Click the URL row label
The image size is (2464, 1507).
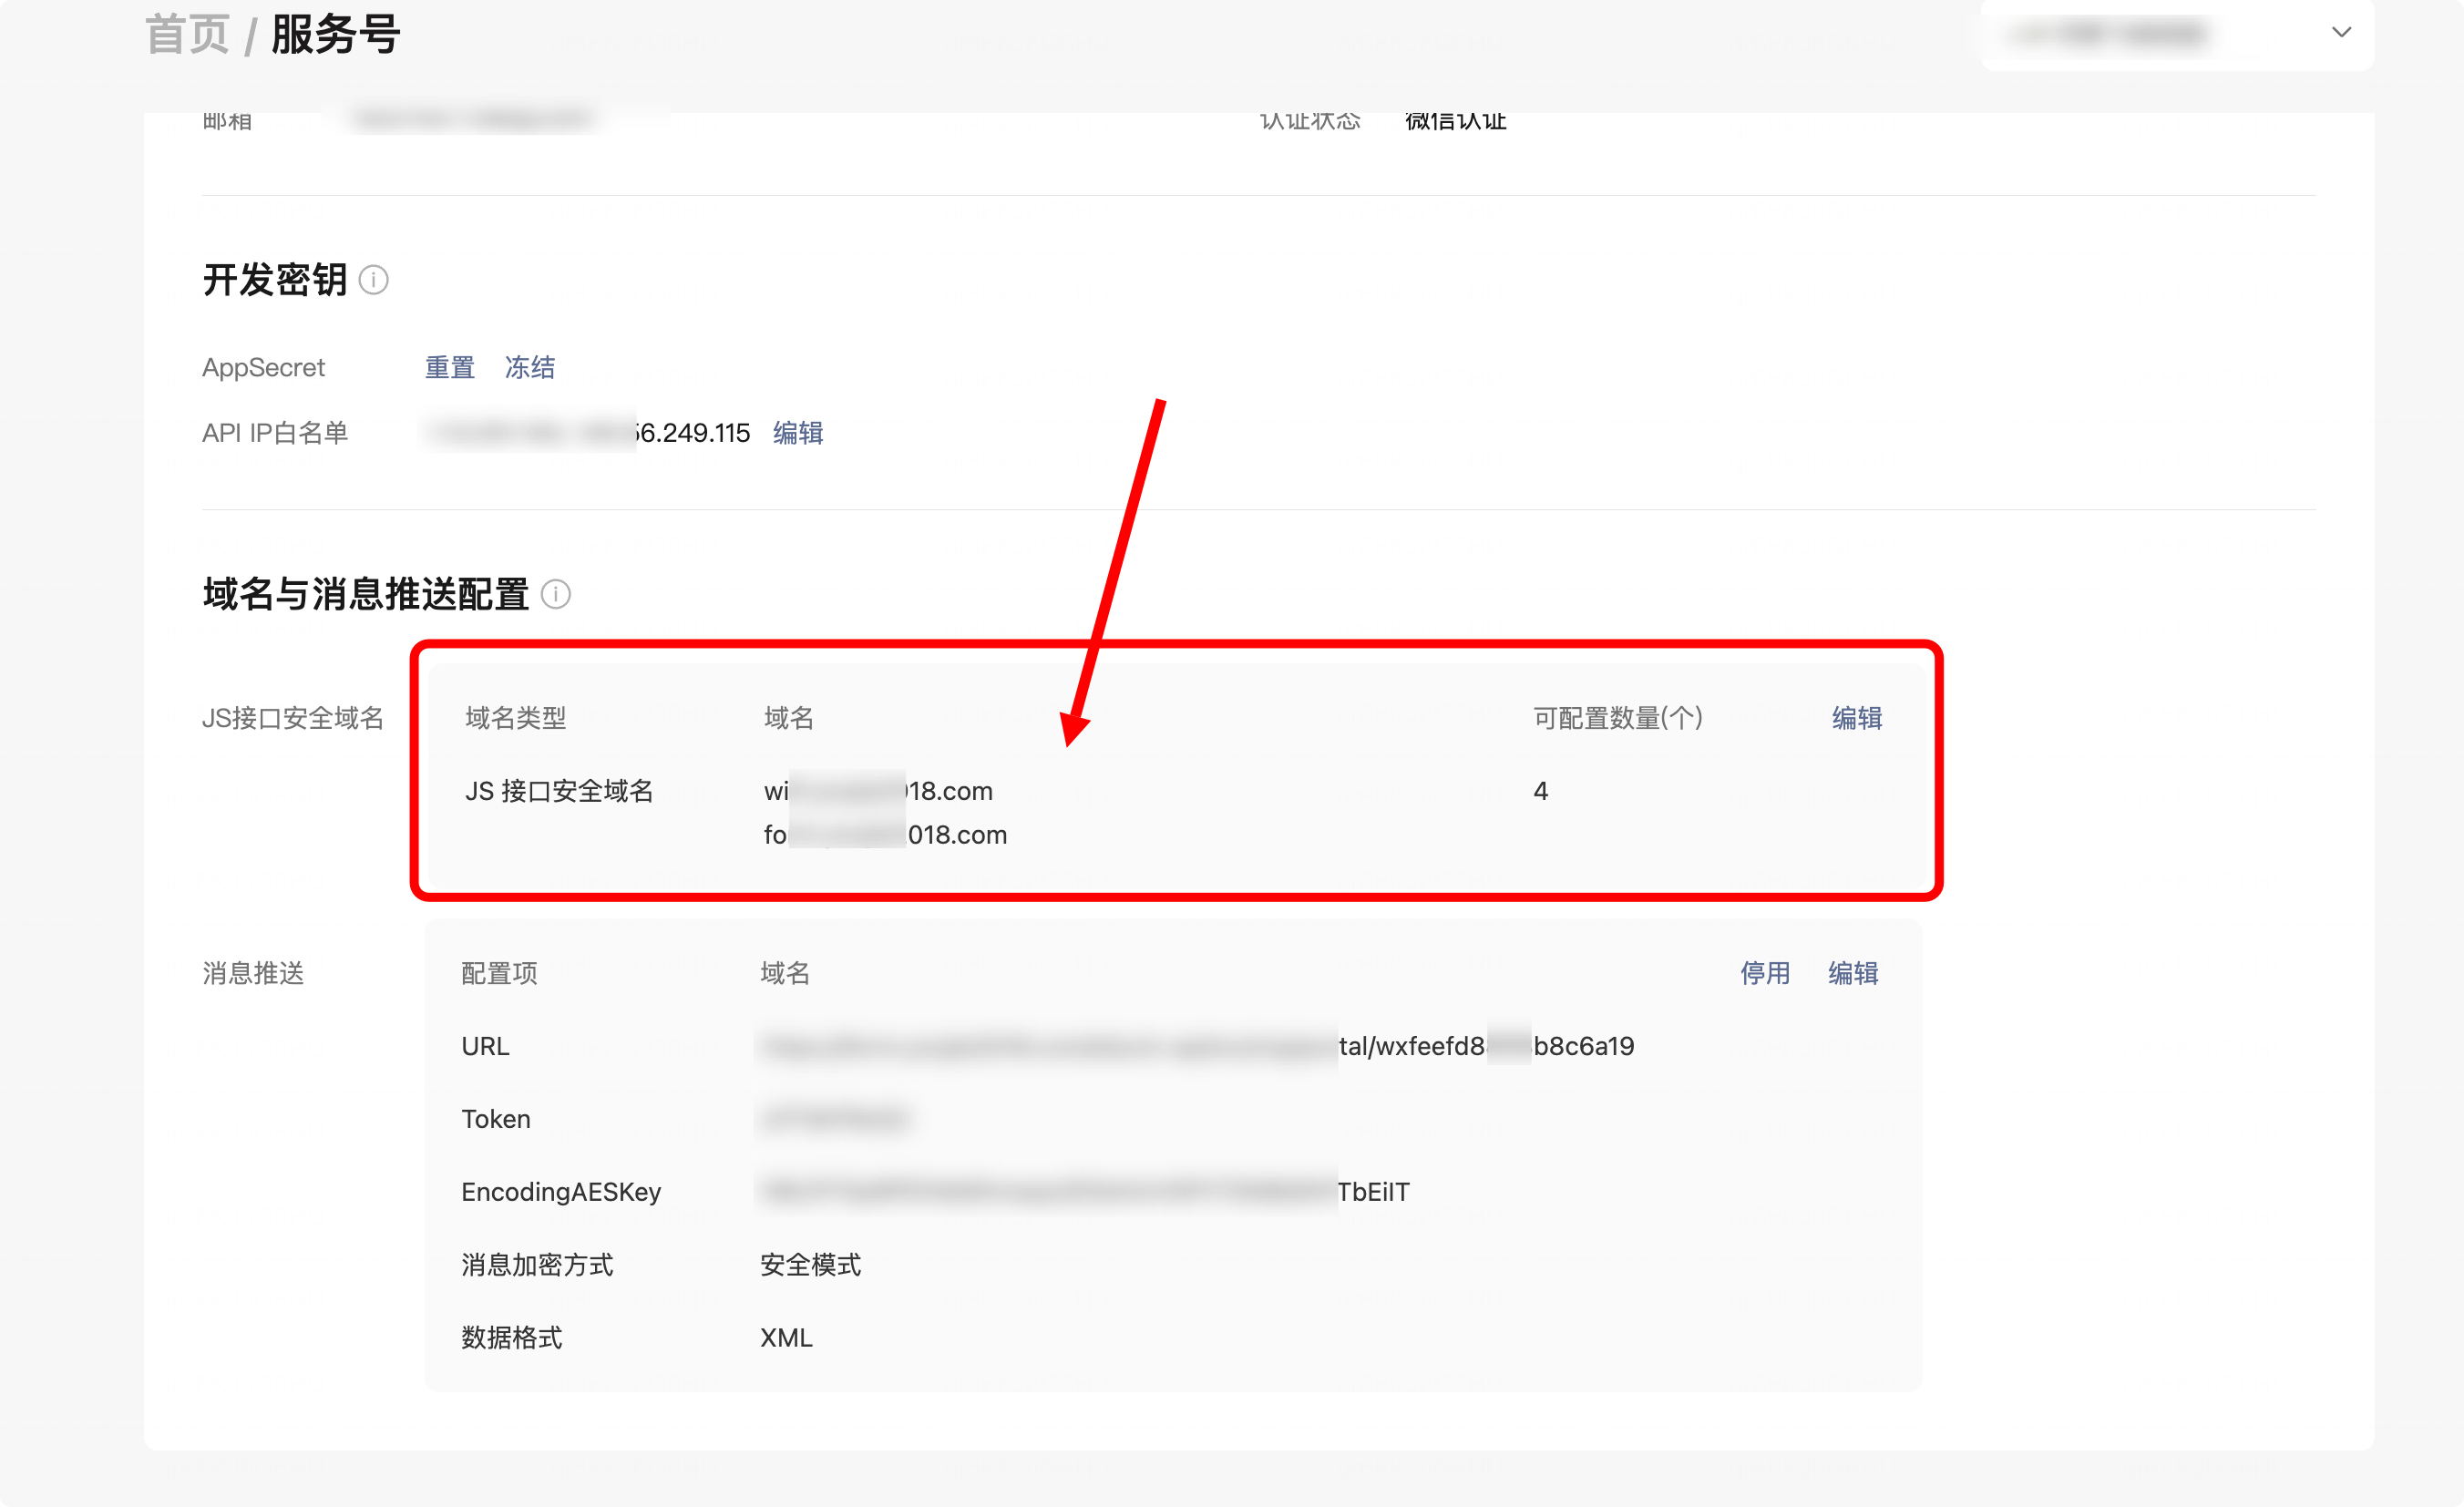pyautogui.click(x=485, y=1046)
